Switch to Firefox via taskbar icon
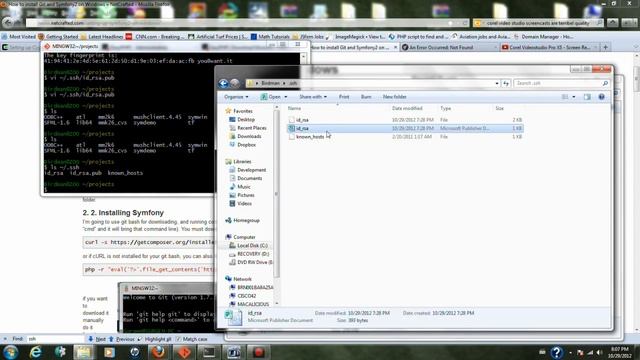 point(159,352)
